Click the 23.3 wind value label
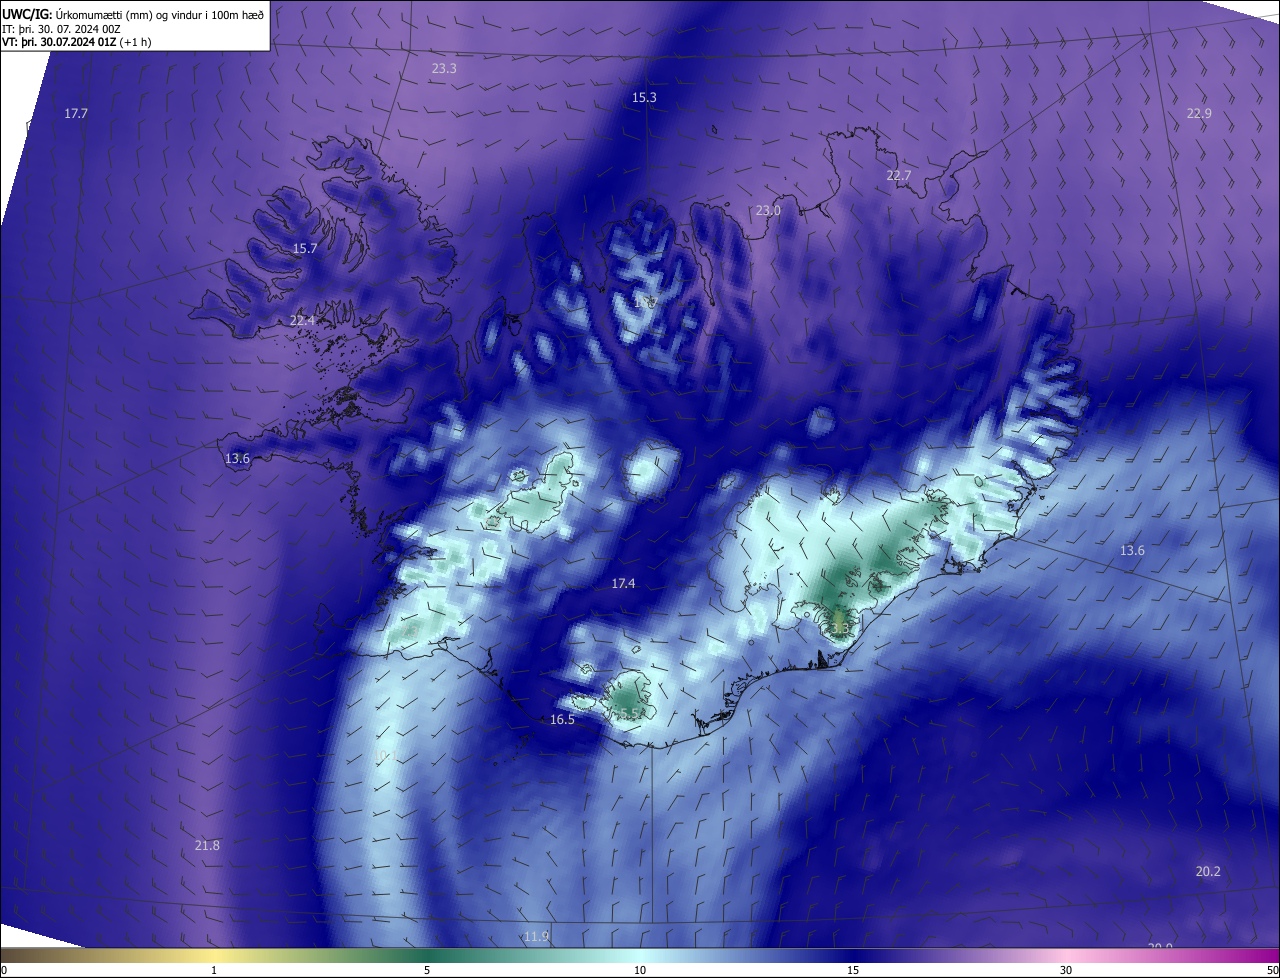 [x=444, y=69]
